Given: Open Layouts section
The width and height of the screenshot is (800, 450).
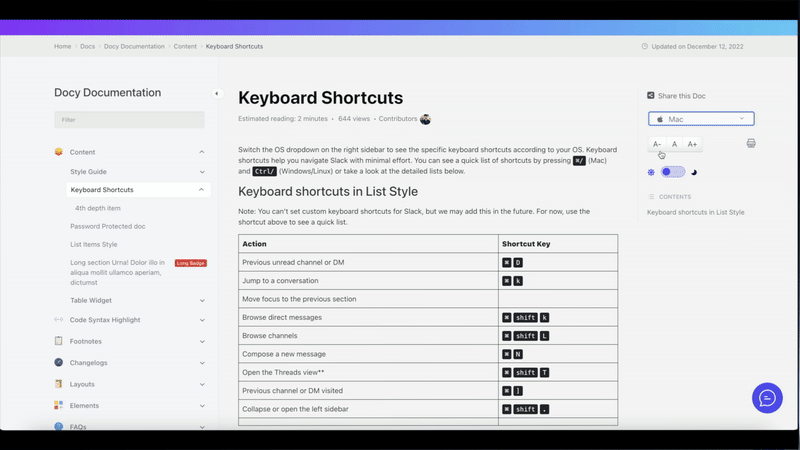Looking at the screenshot, I should [82, 384].
